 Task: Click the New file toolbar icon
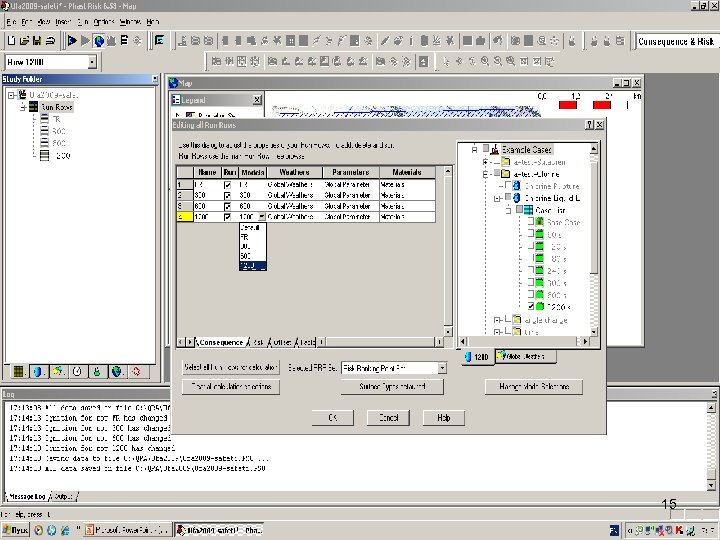tap(12, 41)
